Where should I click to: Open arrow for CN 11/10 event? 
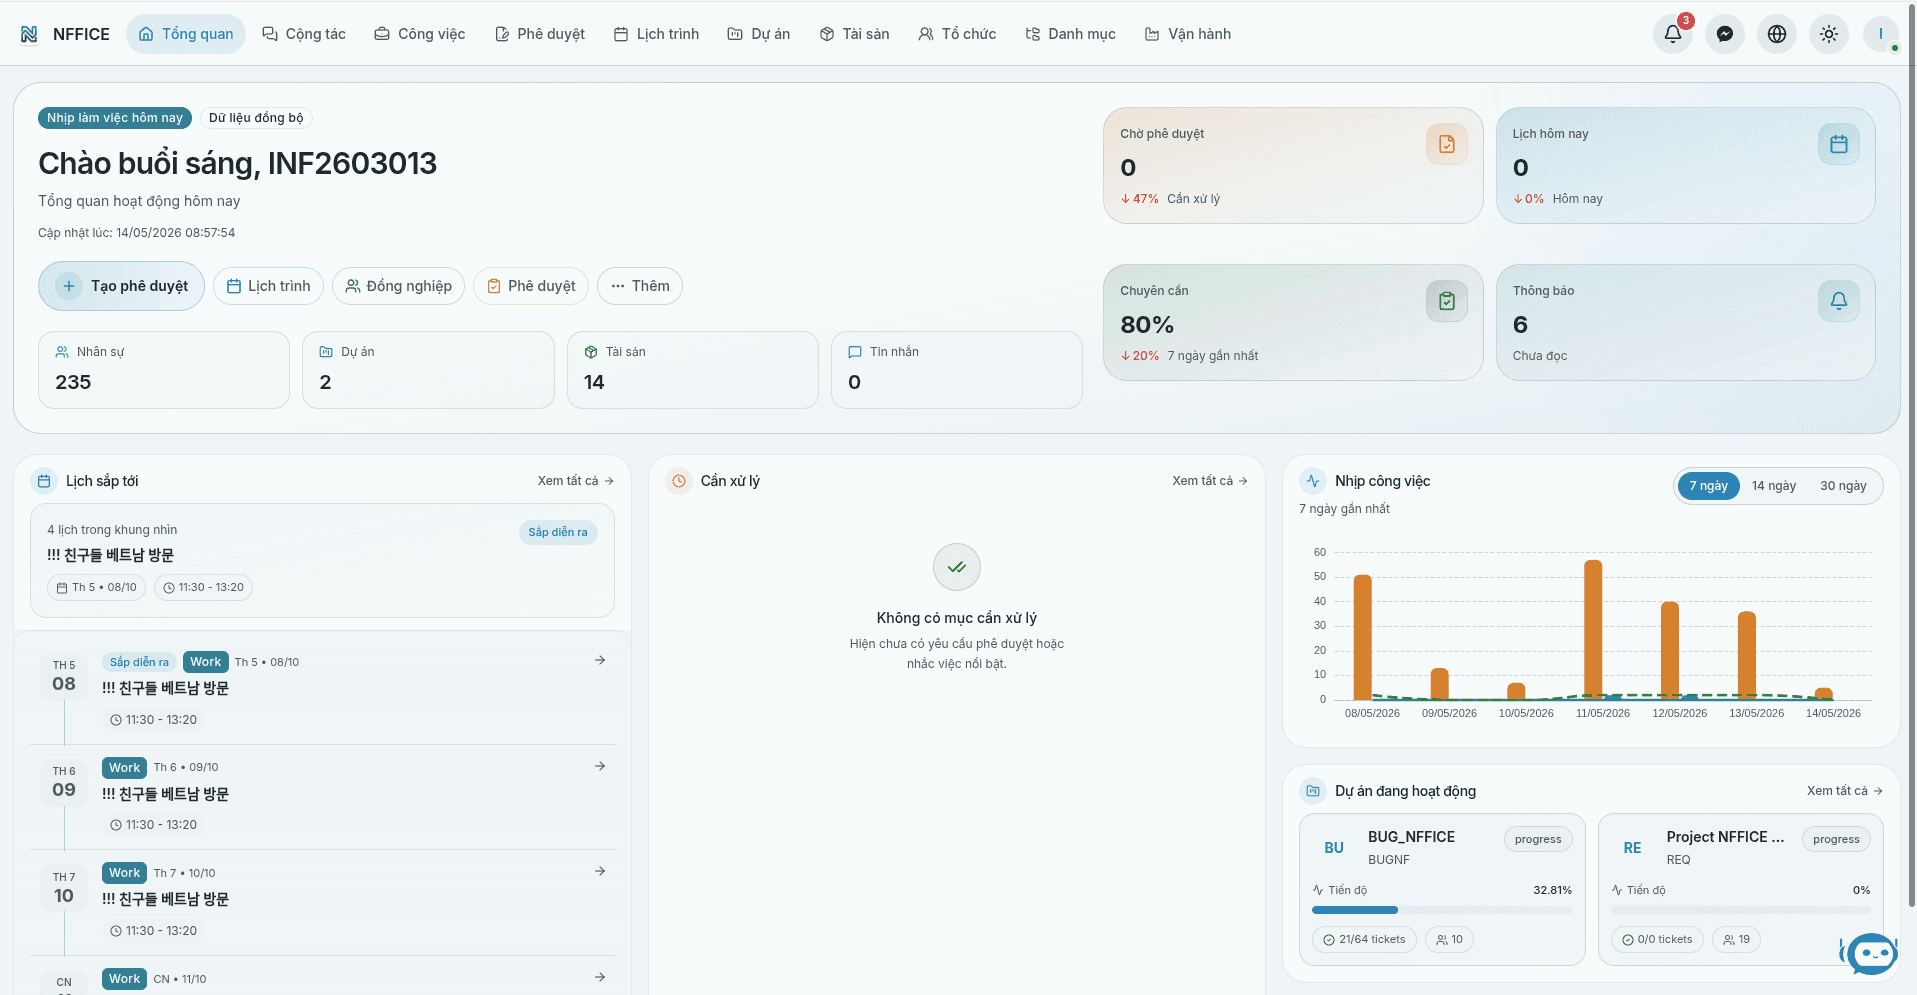click(x=600, y=977)
